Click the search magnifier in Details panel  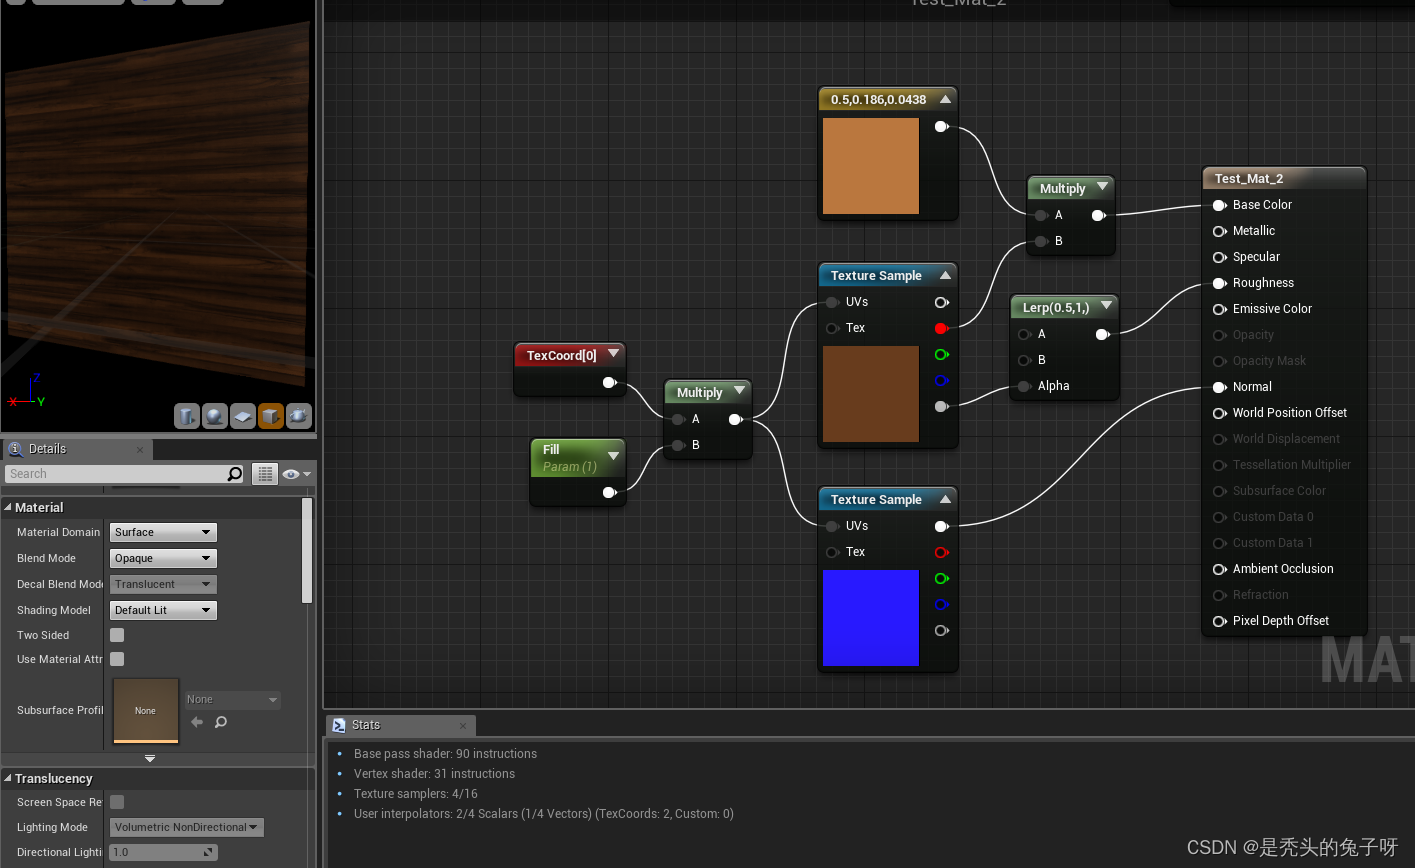234,473
